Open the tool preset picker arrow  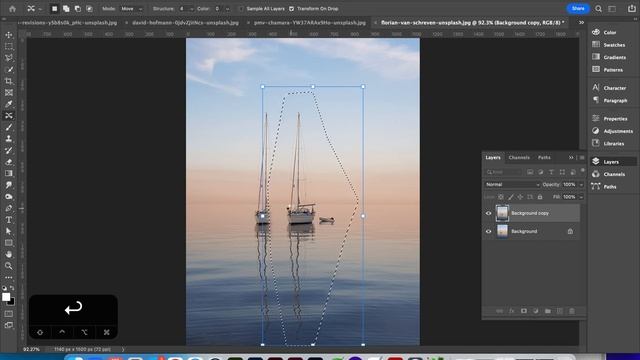[x=40, y=9]
